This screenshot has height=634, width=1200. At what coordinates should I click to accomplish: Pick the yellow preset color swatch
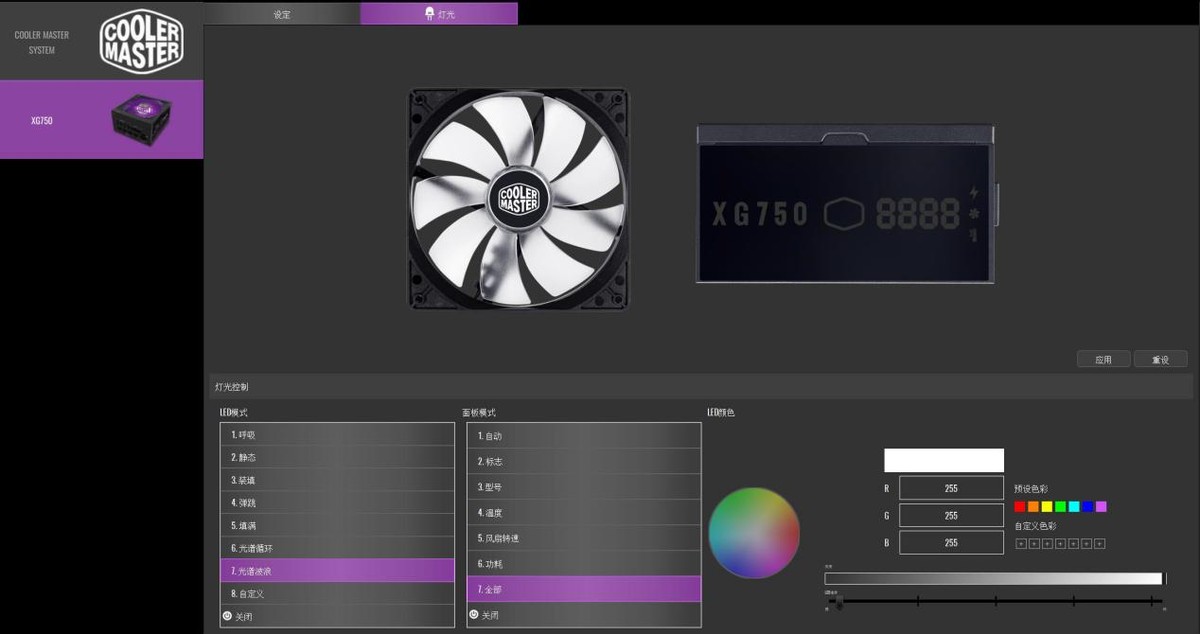[x=1047, y=507]
